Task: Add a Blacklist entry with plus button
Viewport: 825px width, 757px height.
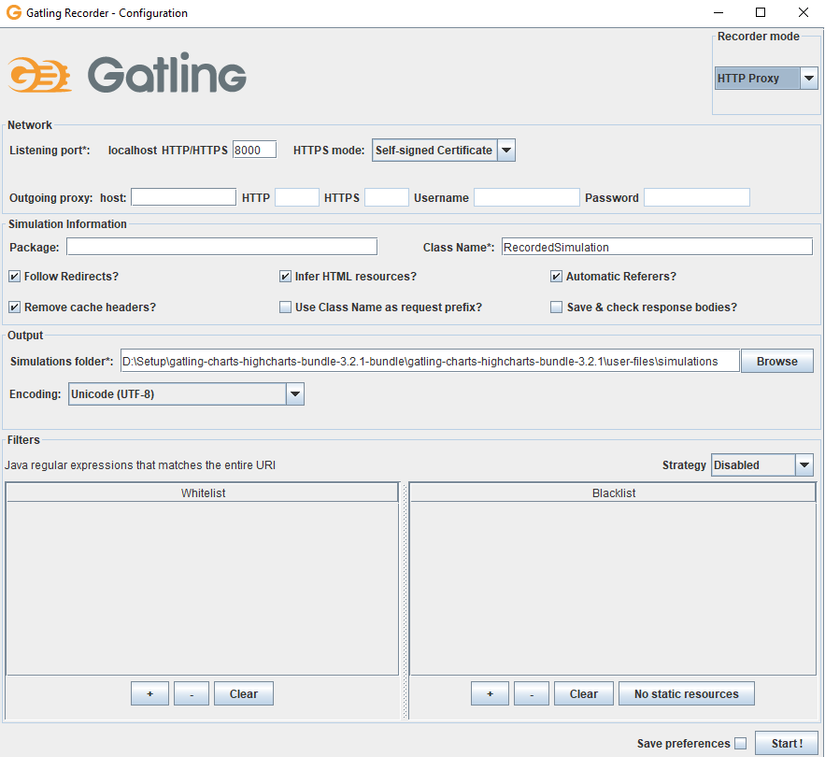Action: 490,694
